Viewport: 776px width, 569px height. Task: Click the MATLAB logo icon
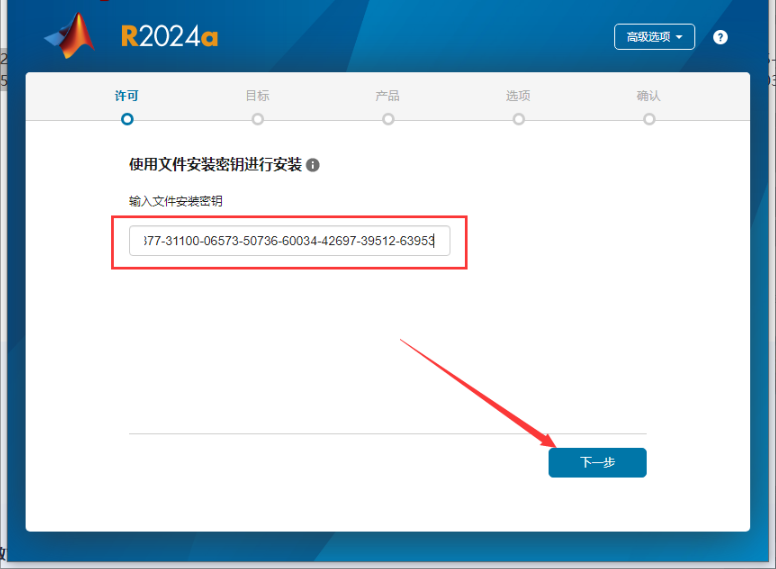point(70,36)
